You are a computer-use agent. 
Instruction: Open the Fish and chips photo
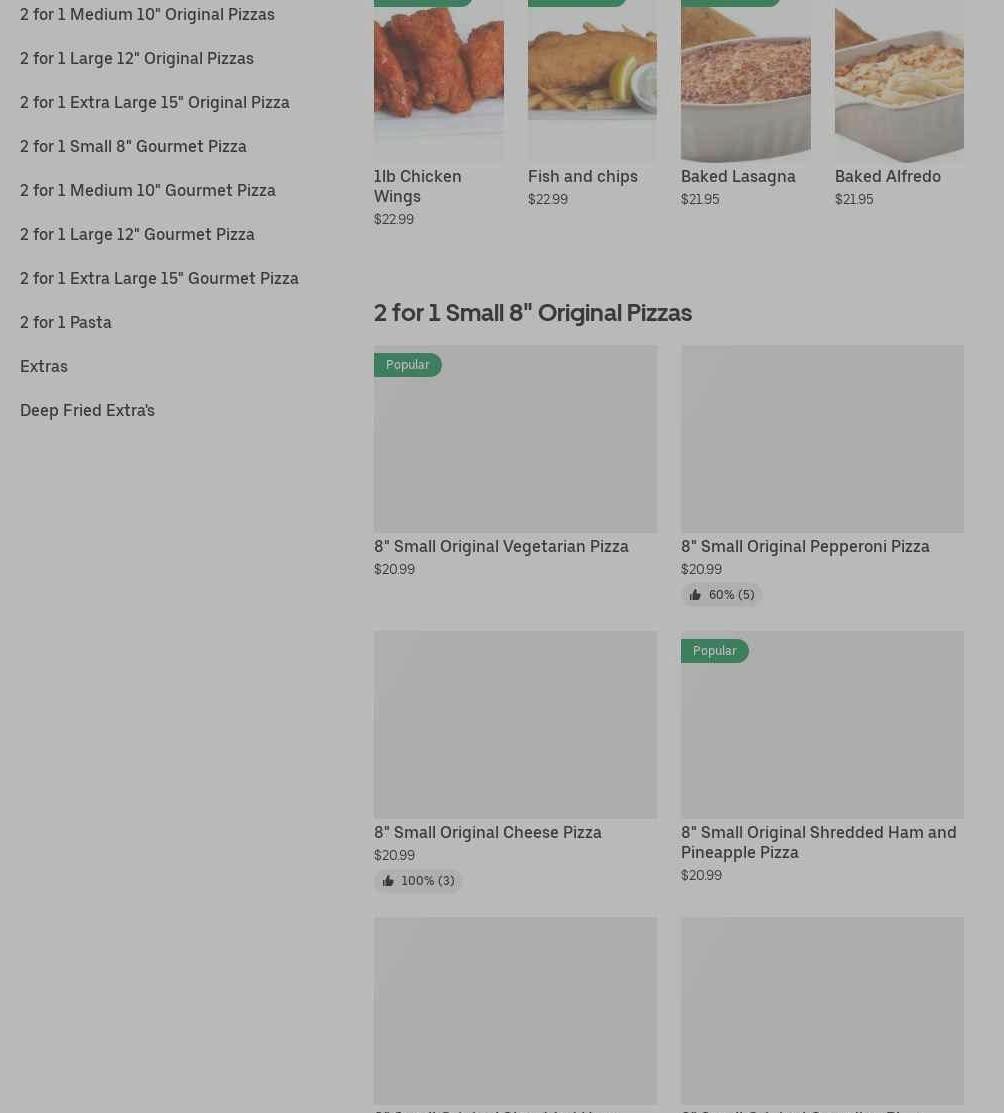pyautogui.click(x=592, y=80)
